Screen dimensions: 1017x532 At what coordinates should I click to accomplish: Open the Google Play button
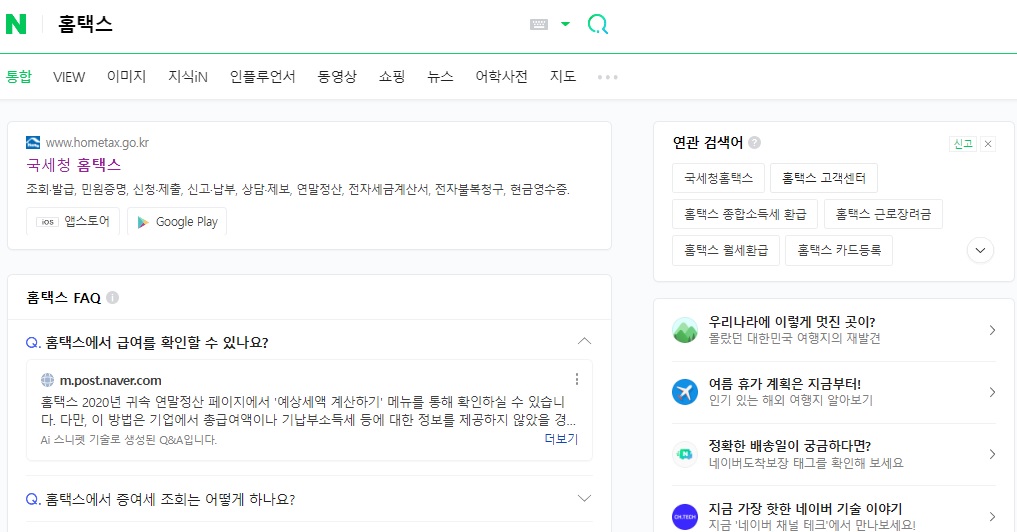tap(177, 221)
